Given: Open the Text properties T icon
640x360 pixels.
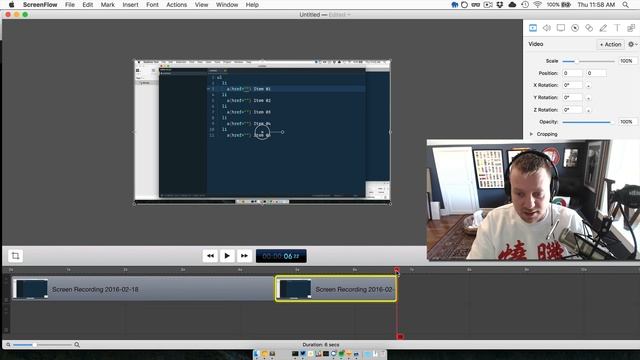Looking at the screenshot, I should [x=617, y=28].
